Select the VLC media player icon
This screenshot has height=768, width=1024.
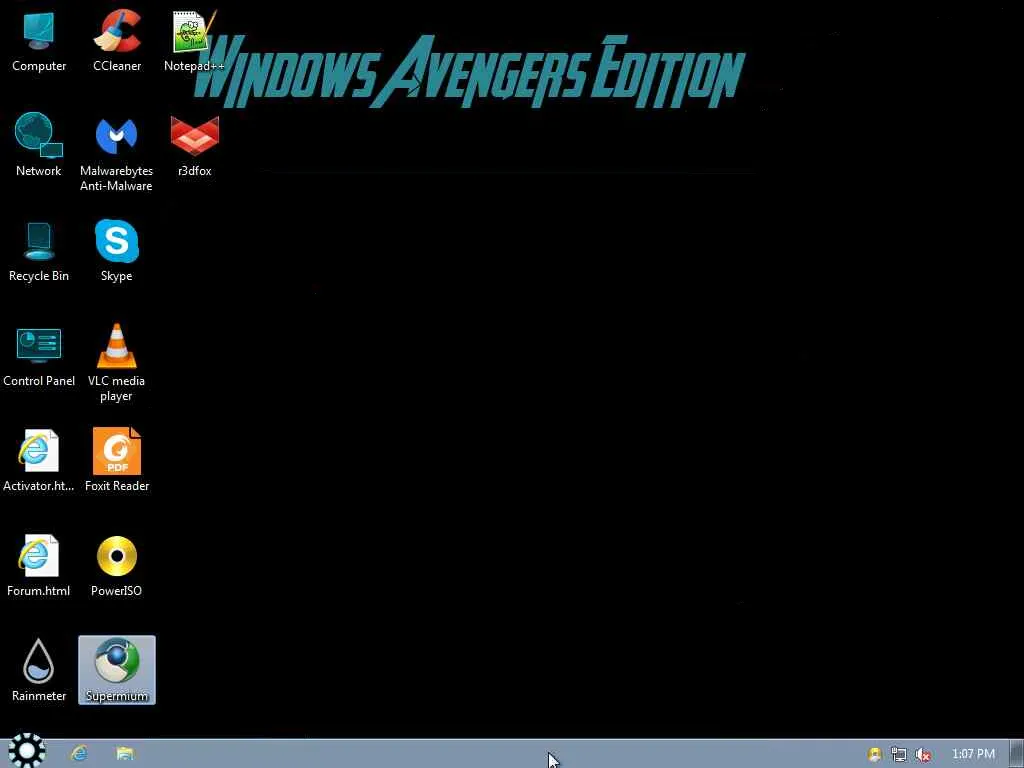(x=116, y=363)
